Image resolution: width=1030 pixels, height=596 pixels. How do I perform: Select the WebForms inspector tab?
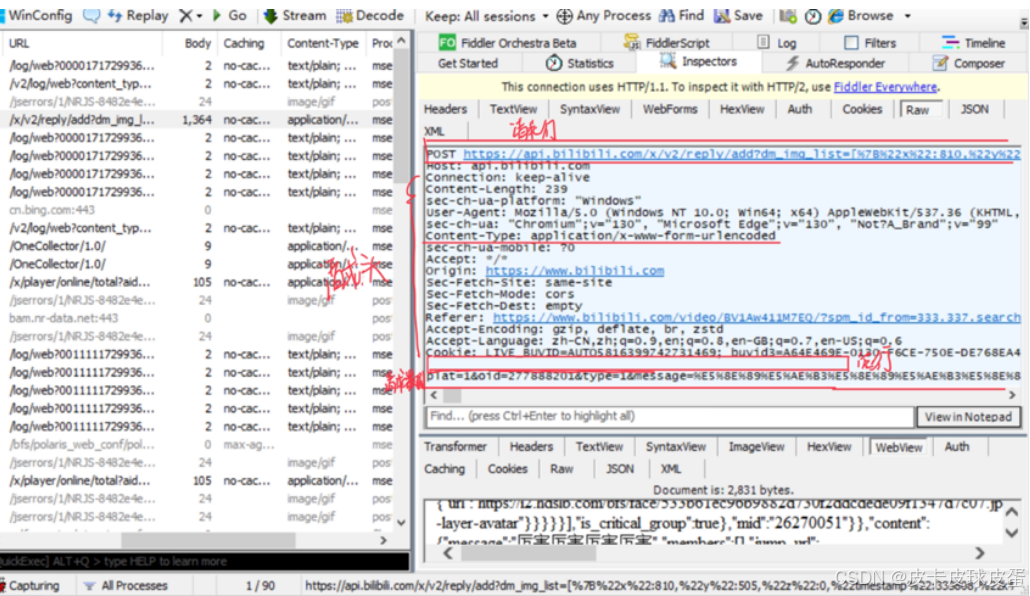pos(670,109)
